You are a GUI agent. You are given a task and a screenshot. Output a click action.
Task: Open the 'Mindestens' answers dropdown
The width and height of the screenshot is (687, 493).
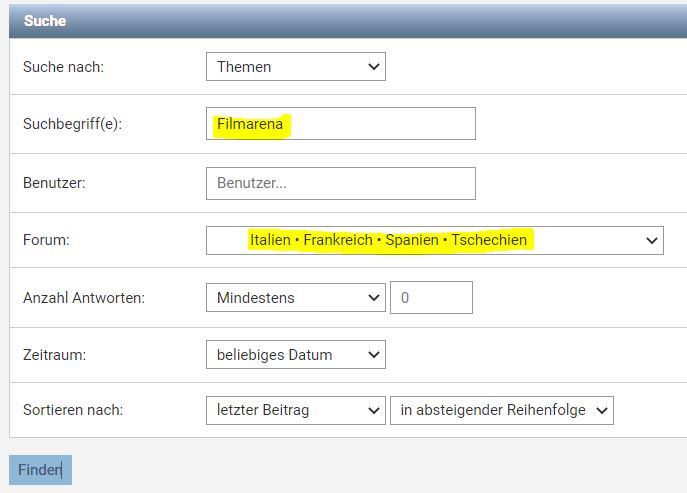[294, 297]
